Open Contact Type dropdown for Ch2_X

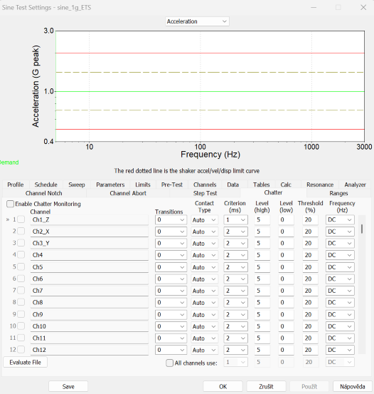coord(204,232)
